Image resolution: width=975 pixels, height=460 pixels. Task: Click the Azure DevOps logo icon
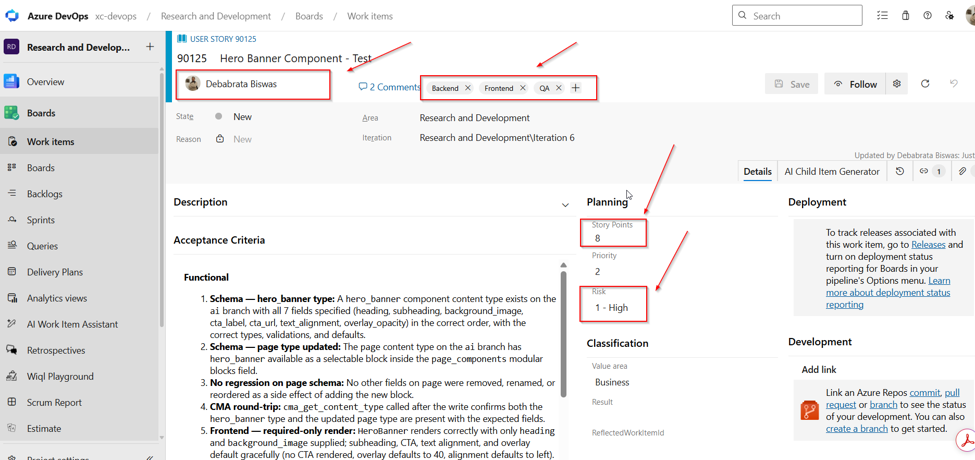pyautogui.click(x=12, y=16)
